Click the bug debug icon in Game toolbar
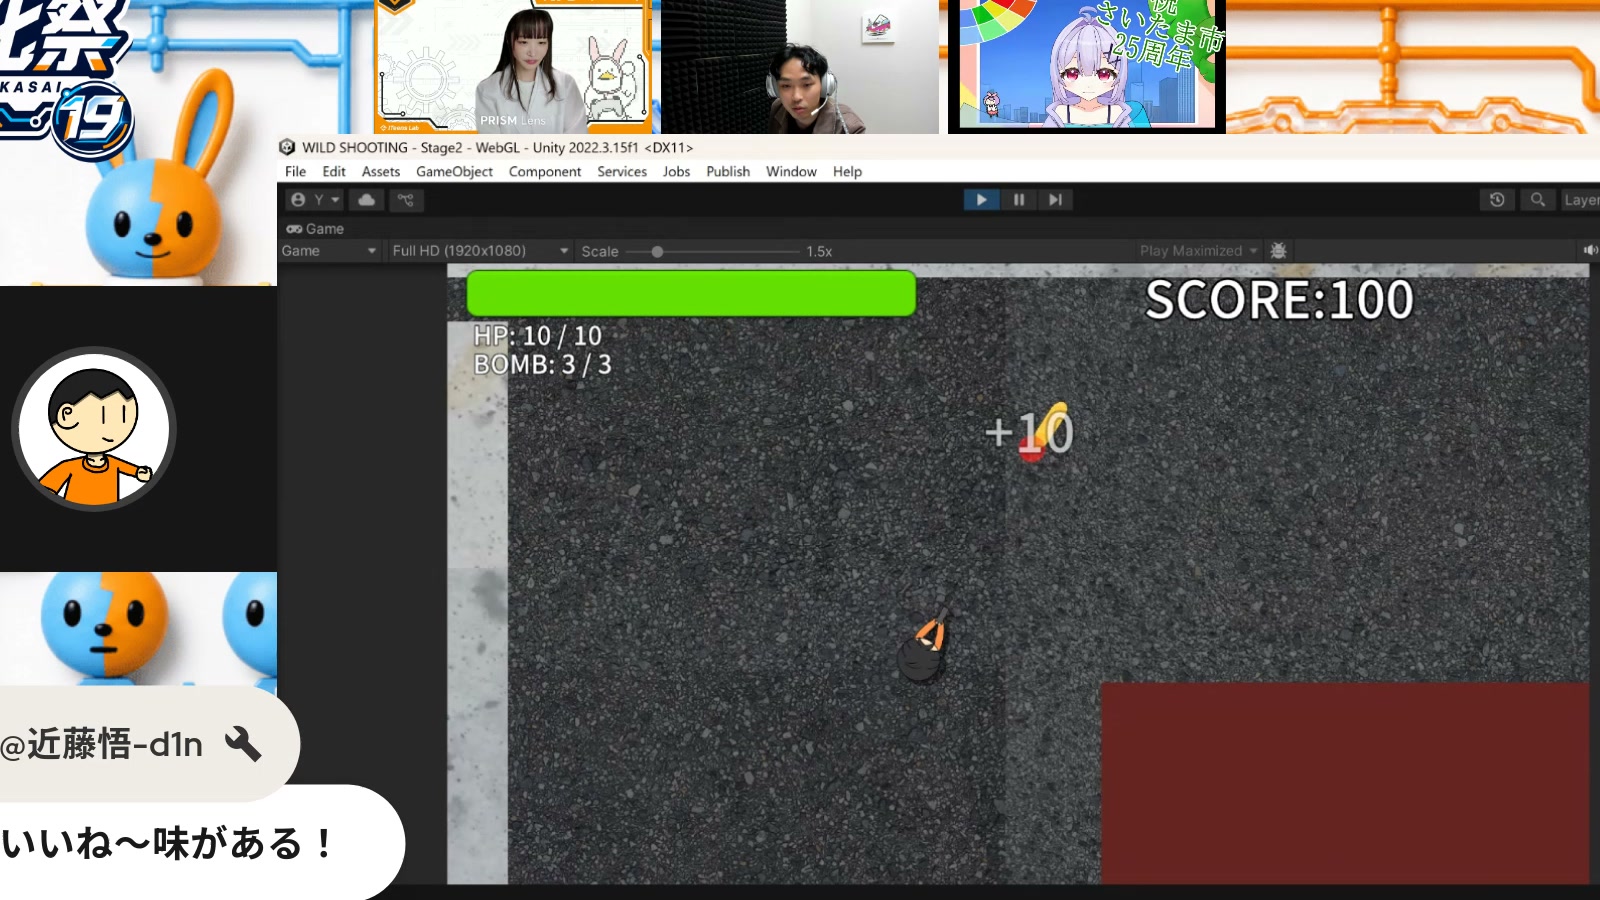Screen dimensions: 1600x900 (1278, 251)
